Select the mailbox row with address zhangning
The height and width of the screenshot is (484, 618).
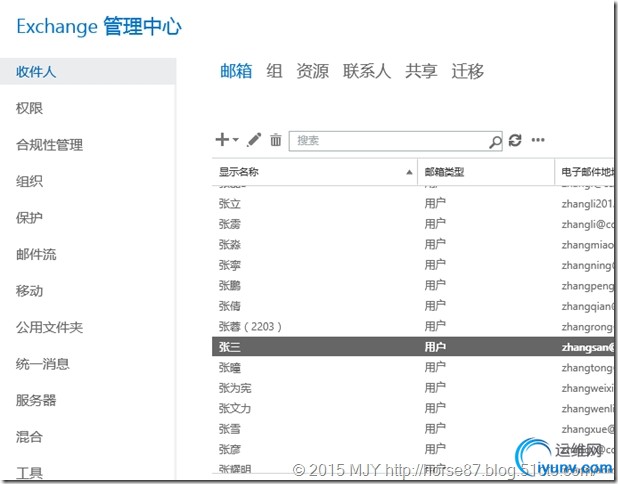[413, 265]
